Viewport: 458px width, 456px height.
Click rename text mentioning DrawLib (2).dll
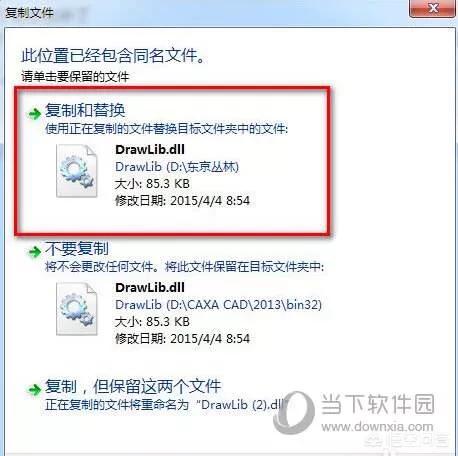point(166,405)
